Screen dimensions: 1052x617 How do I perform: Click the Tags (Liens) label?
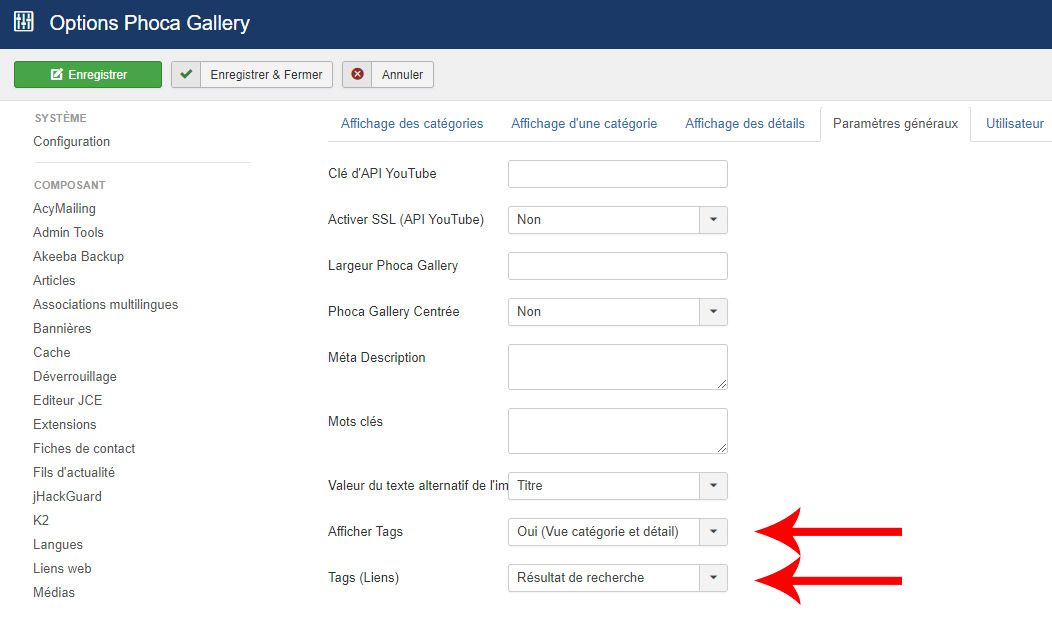pos(363,578)
